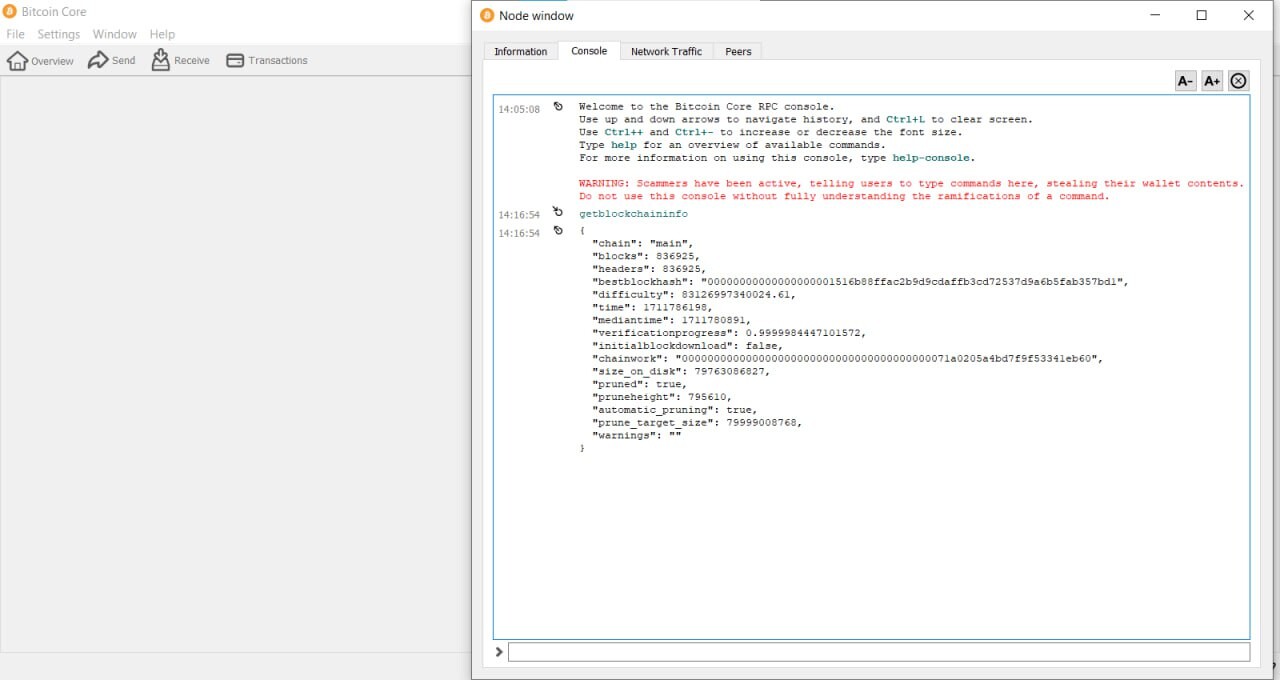Screen dimensions: 1280x680
Task: Click the icon beside the getblockchaininfo command
Action: 558,212
